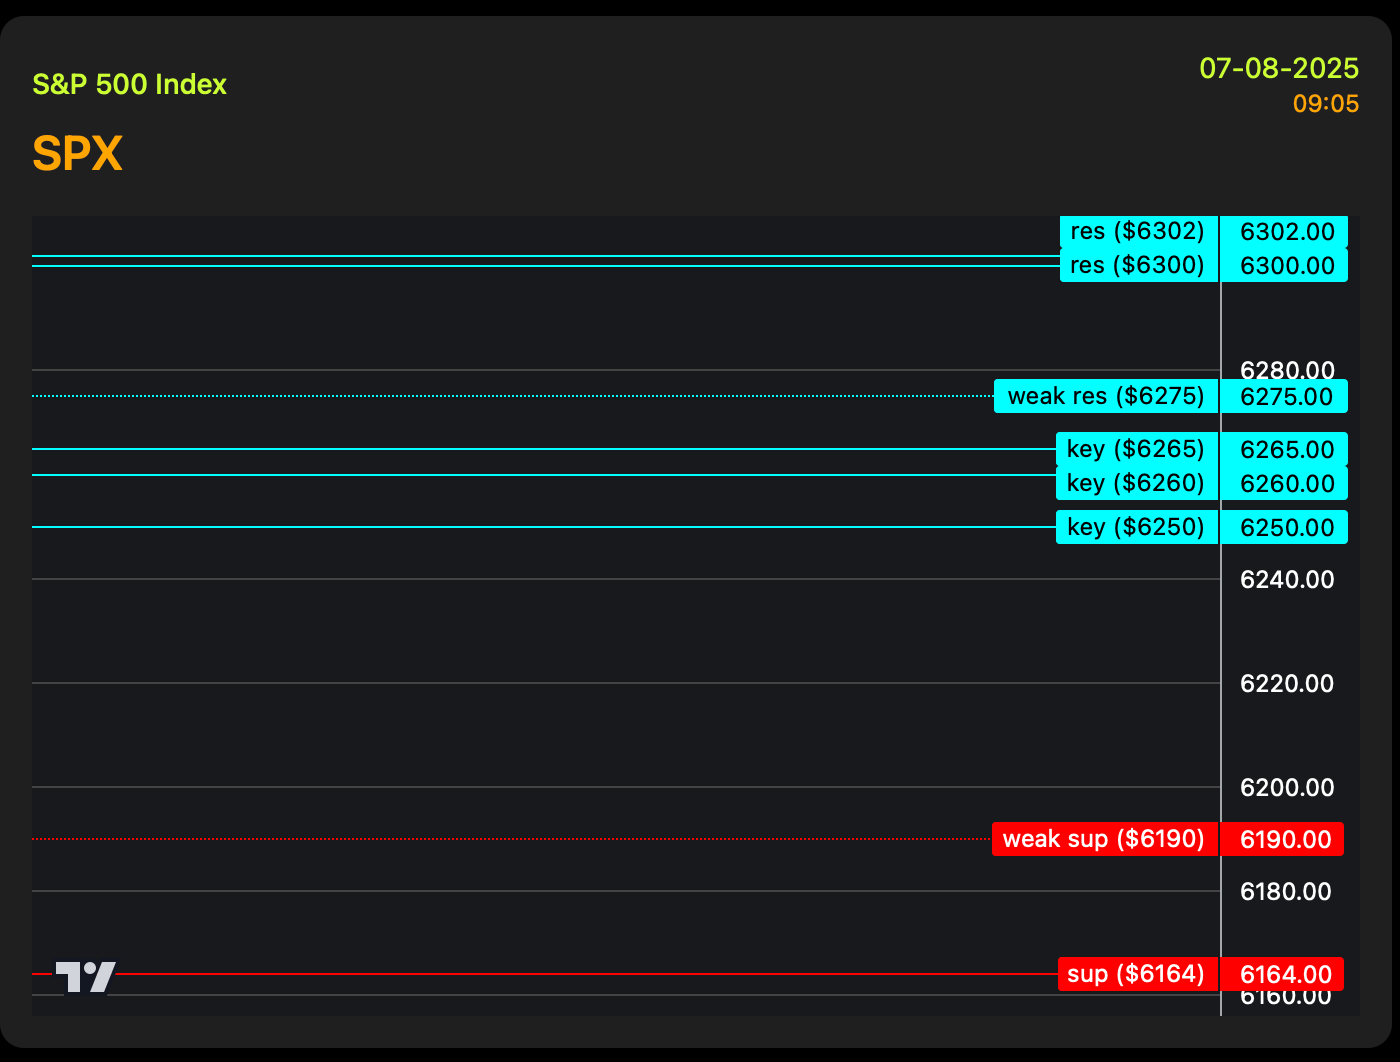Click the TradingView logo icon
The height and width of the screenshot is (1062, 1400).
(85, 977)
